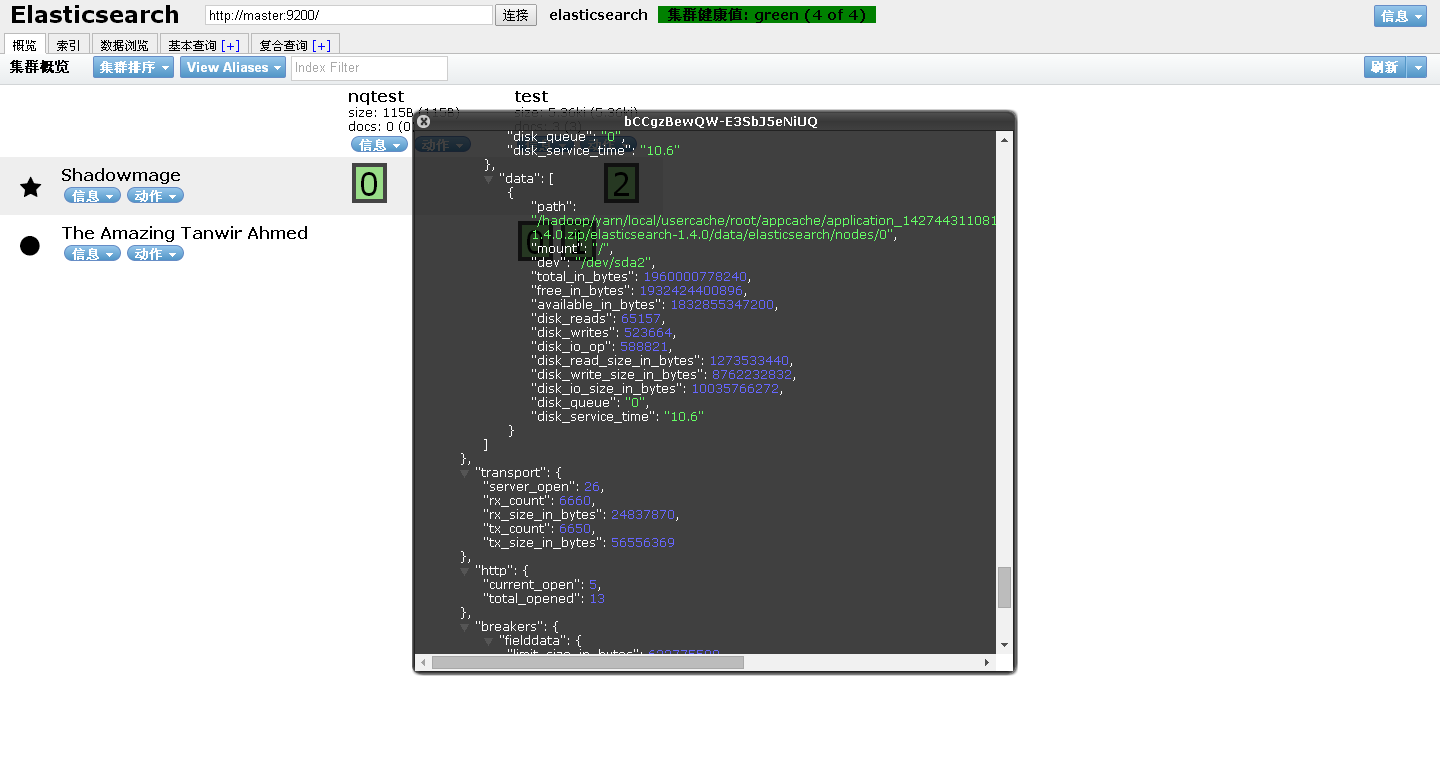Open The Amazing Tanwir Ahmed 信息 dropdown
The image size is (1440, 782).
(x=92, y=254)
